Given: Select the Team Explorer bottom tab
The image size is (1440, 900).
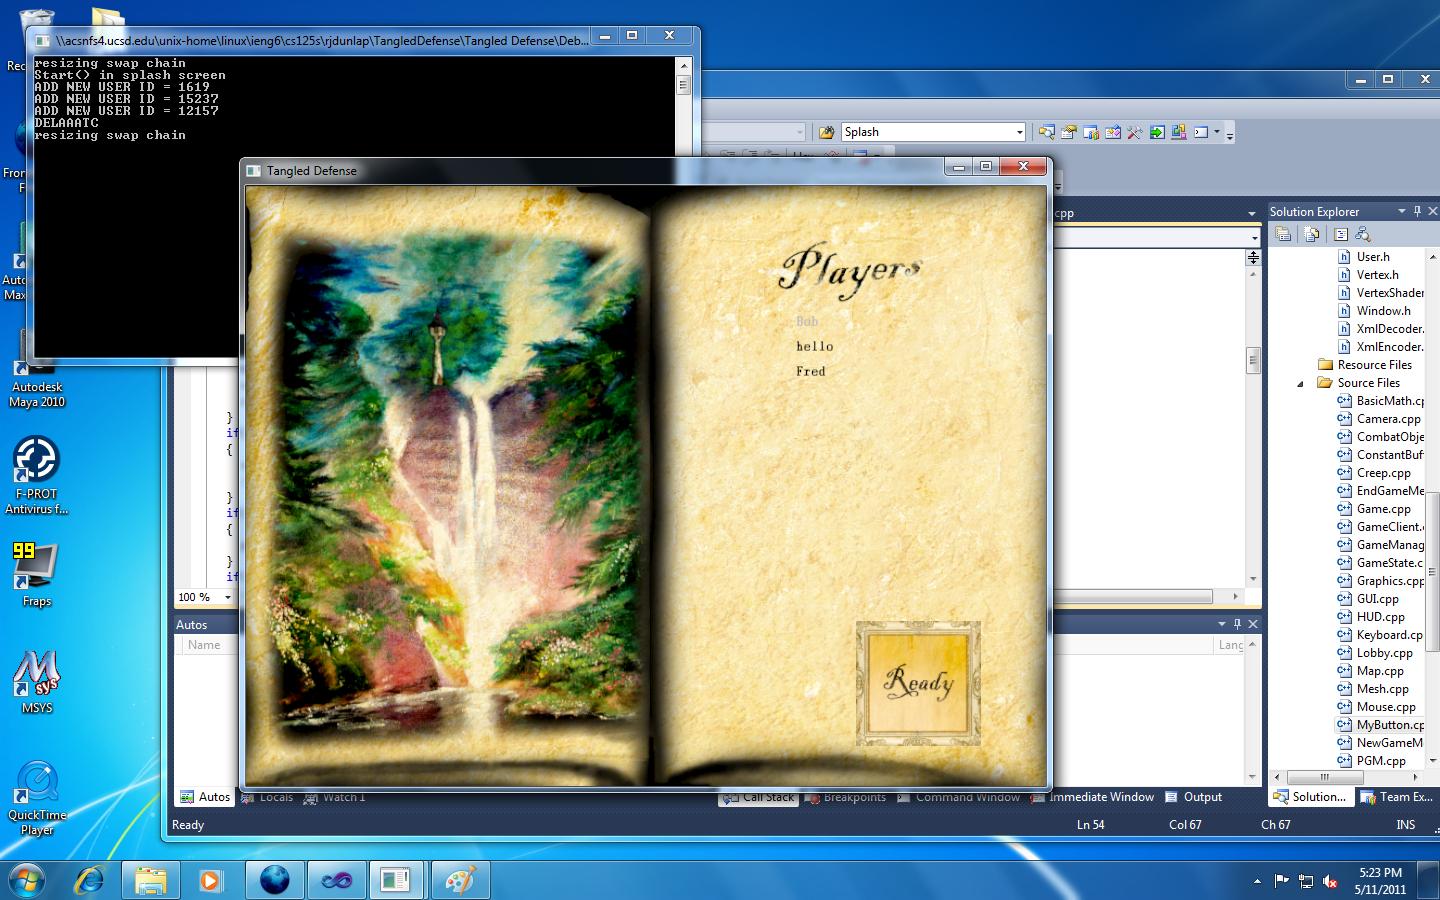Looking at the screenshot, I should coord(1397,797).
